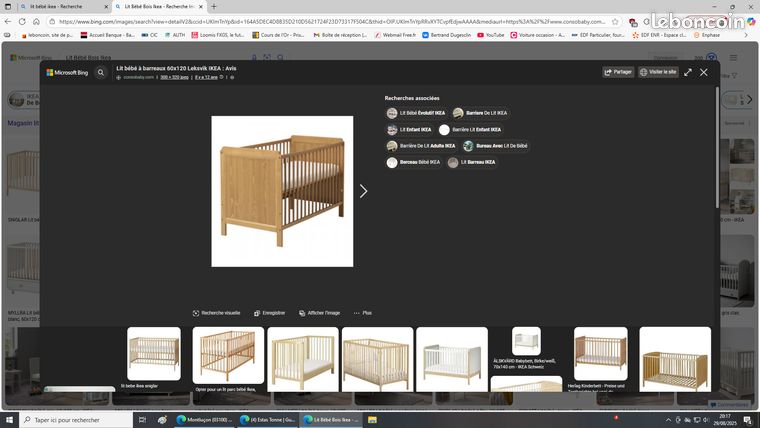Open the YouTube bookmark

click(x=491, y=35)
